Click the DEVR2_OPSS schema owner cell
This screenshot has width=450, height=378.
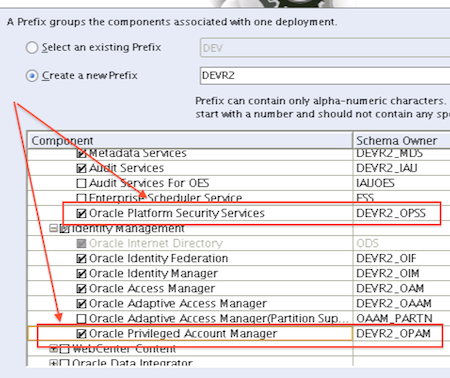point(402,213)
